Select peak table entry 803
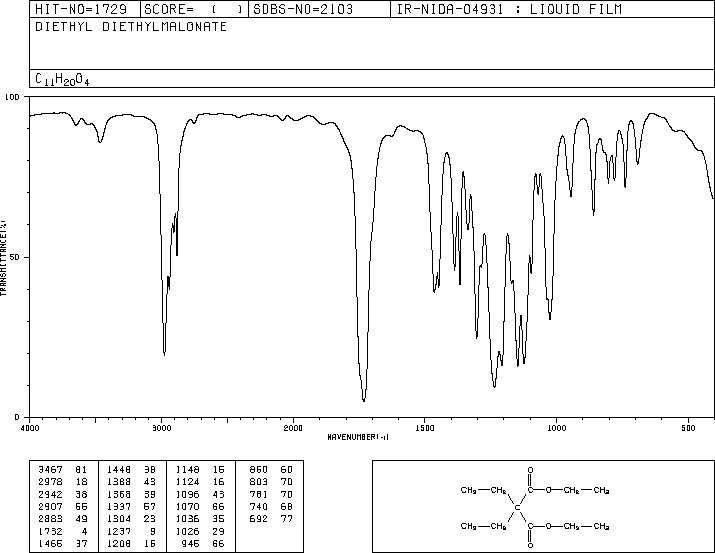Screen dimensions: 715x553 (259, 482)
